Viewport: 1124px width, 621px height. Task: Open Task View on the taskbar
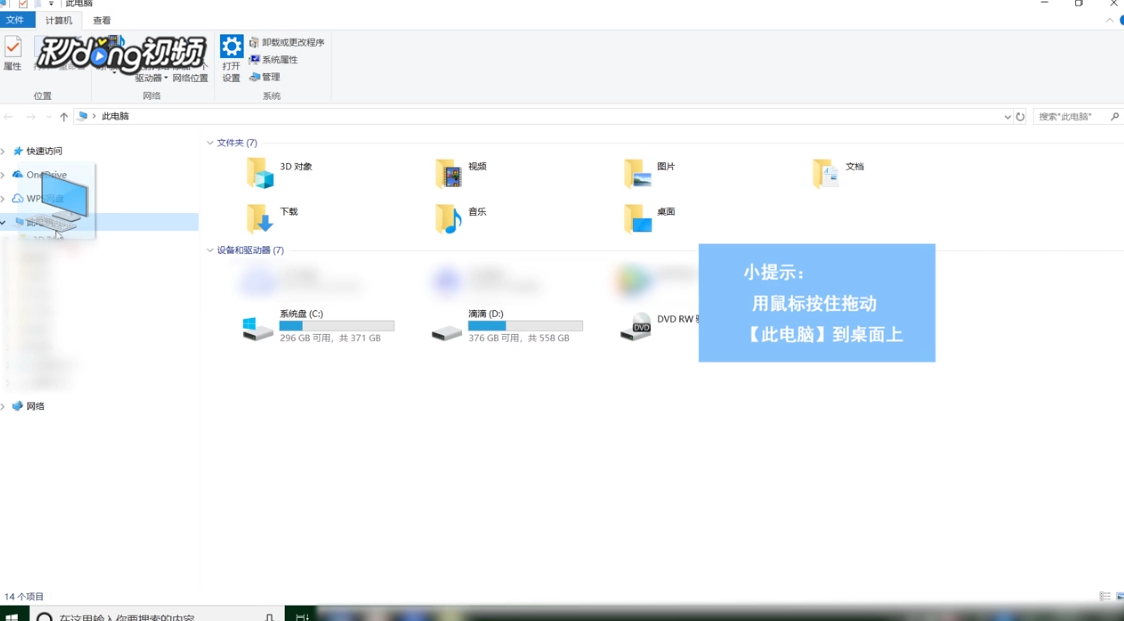click(x=302, y=616)
